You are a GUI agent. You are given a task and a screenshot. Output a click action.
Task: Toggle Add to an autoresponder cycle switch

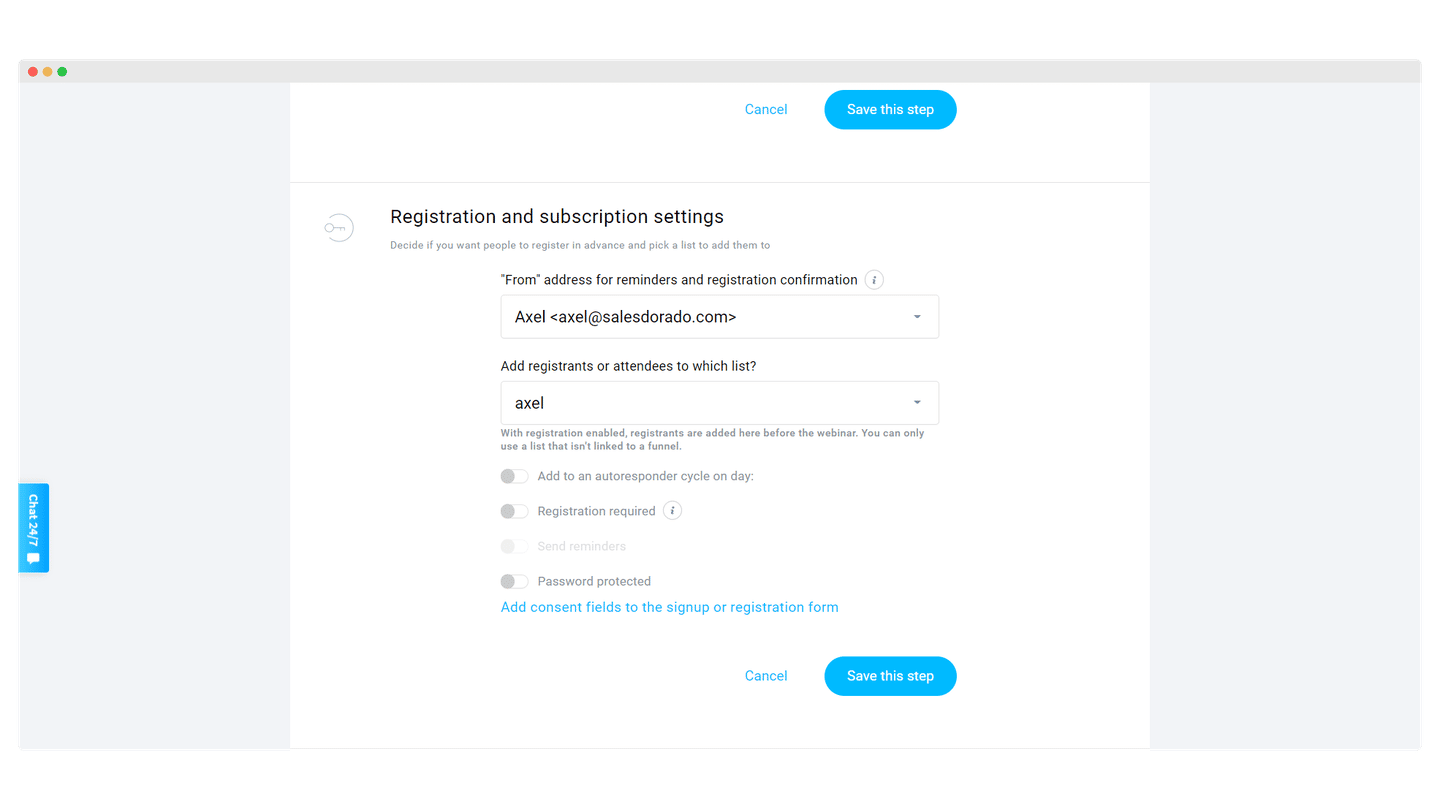[x=514, y=476]
